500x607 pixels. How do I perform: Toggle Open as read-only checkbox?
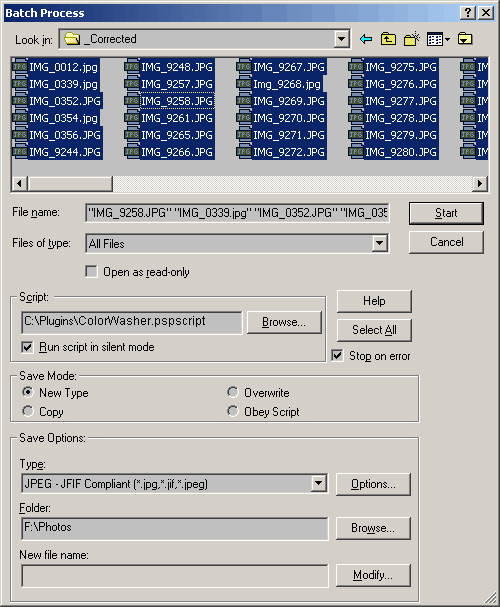coord(91,271)
